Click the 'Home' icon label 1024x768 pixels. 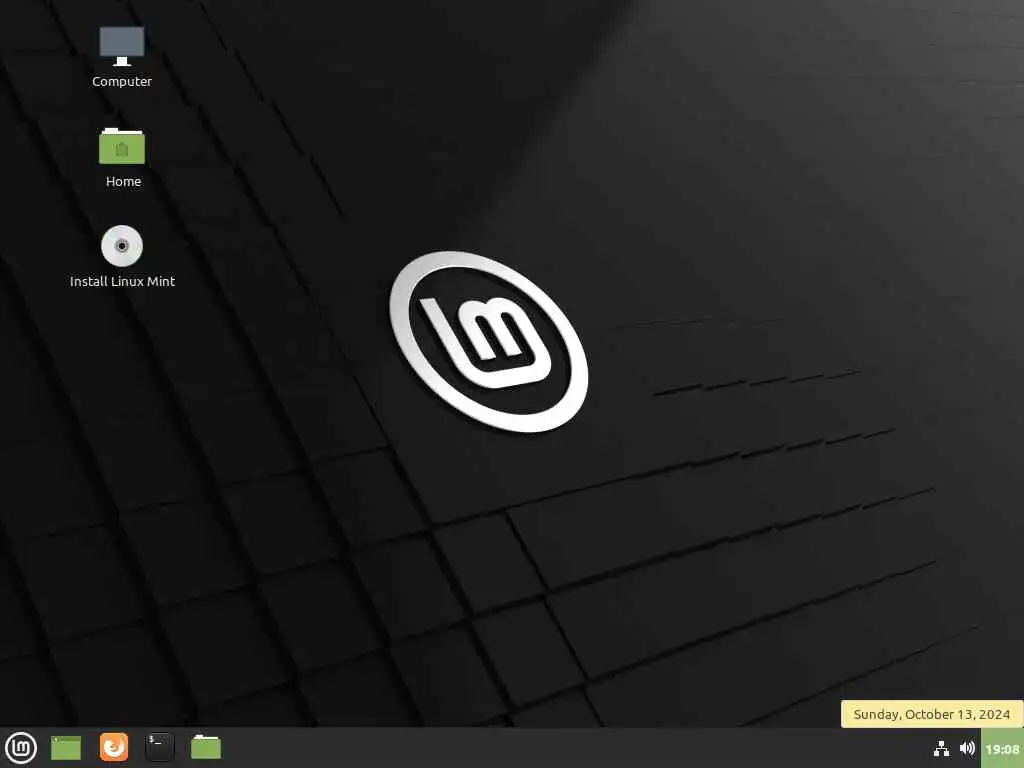pyautogui.click(x=123, y=182)
